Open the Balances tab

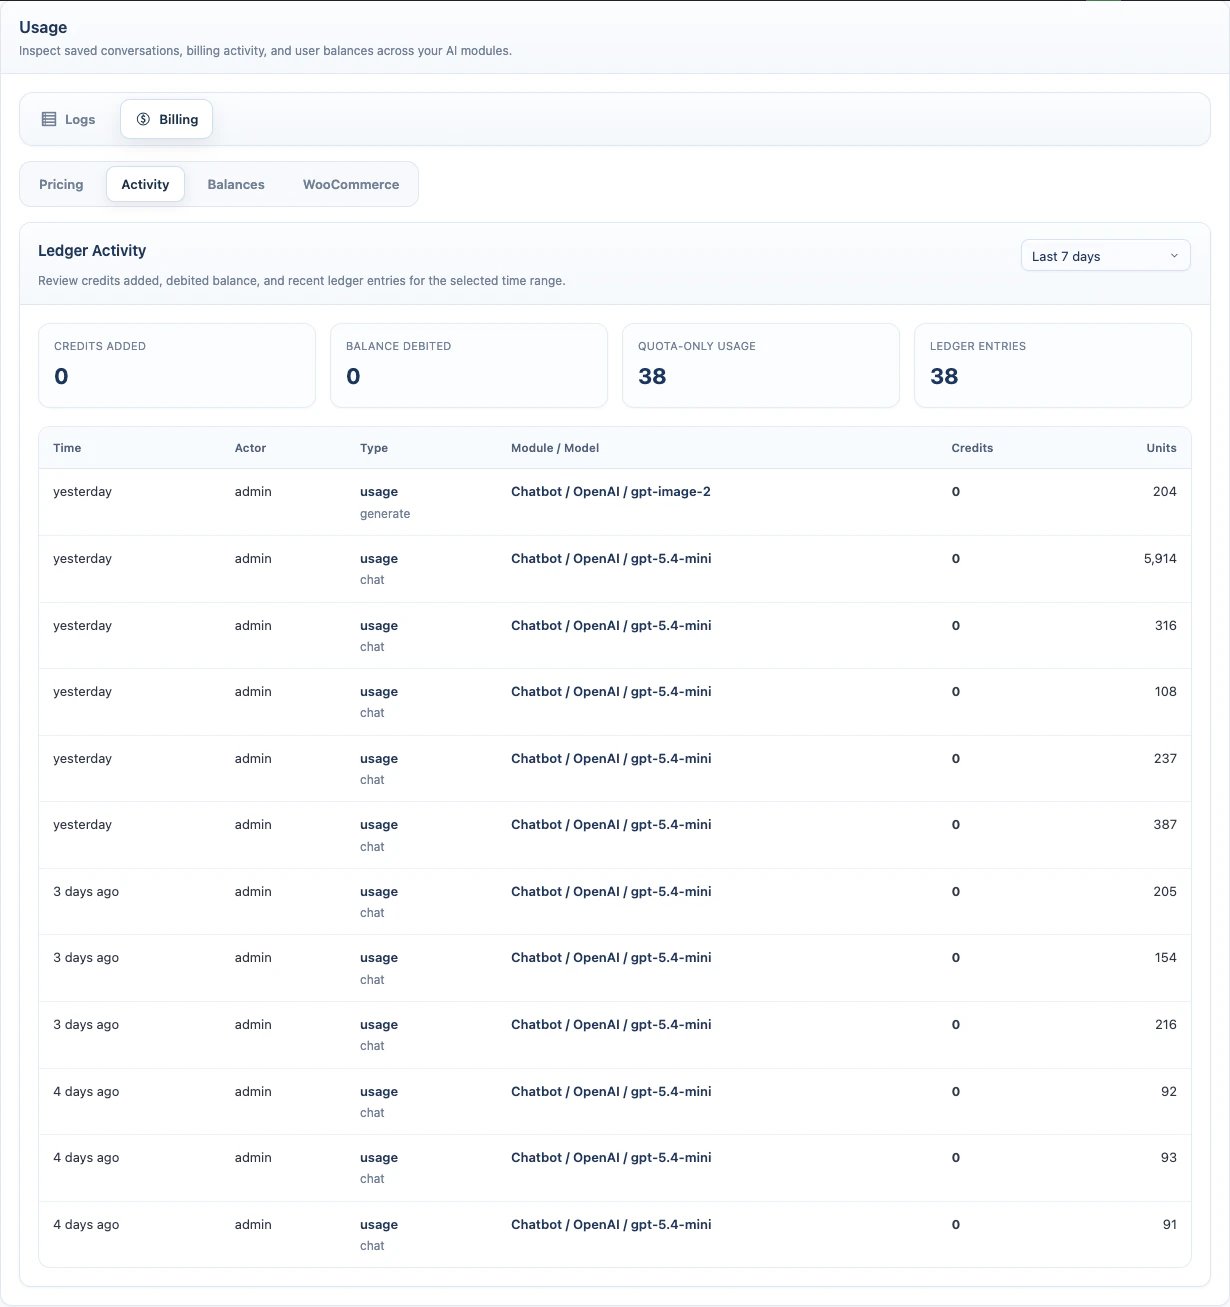[x=236, y=184]
